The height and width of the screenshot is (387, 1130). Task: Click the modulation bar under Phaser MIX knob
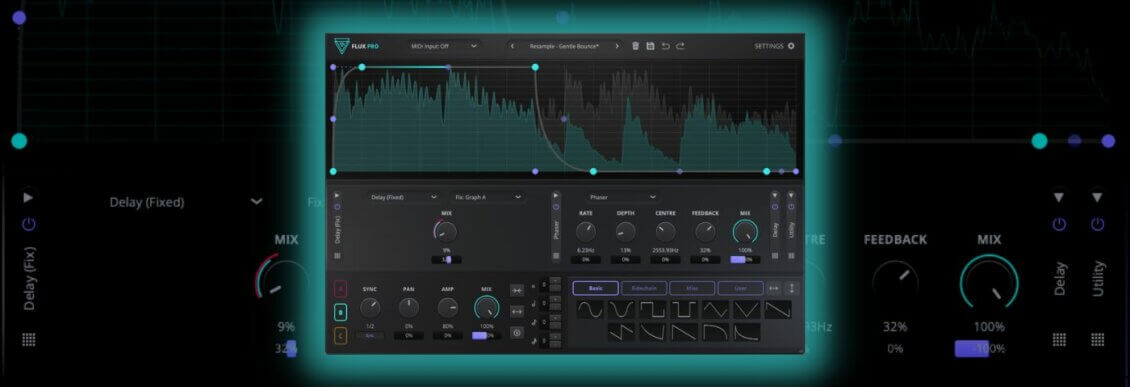745,259
